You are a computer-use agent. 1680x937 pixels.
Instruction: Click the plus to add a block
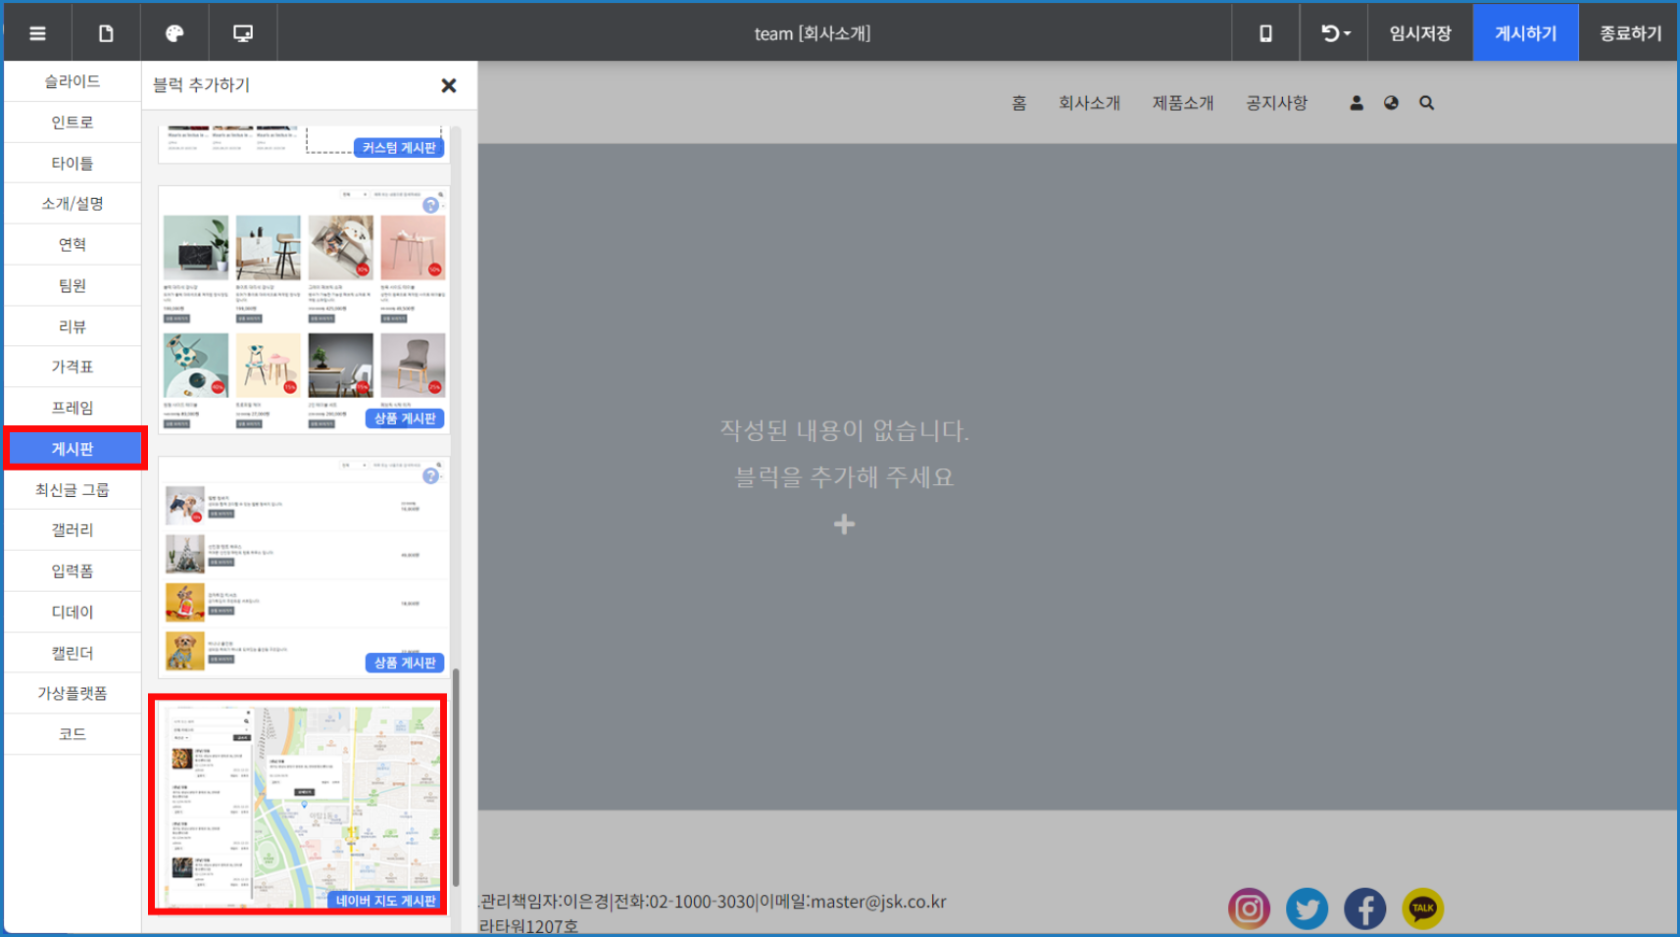coord(844,524)
